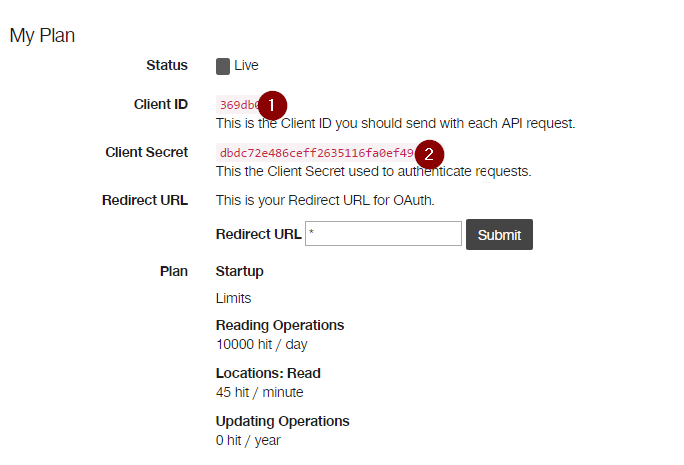This screenshot has width=684, height=465.
Task: Click the Redirect URL for OAuth description
Action: pyautogui.click(x=325, y=200)
